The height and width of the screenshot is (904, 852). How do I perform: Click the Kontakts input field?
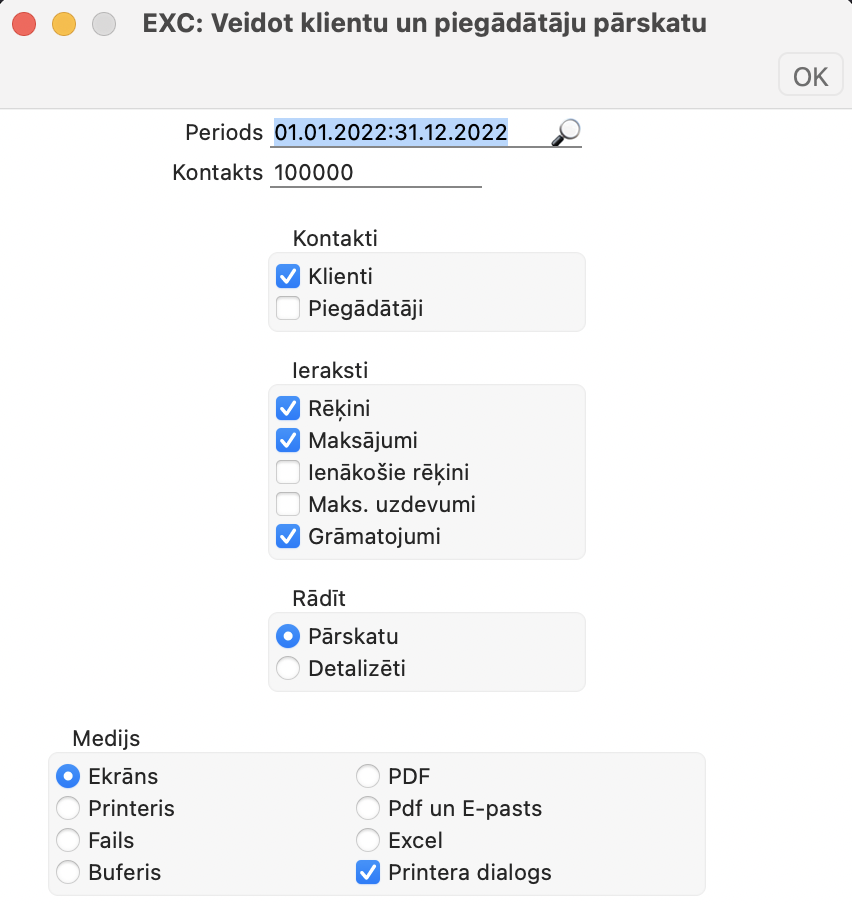(x=376, y=173)
